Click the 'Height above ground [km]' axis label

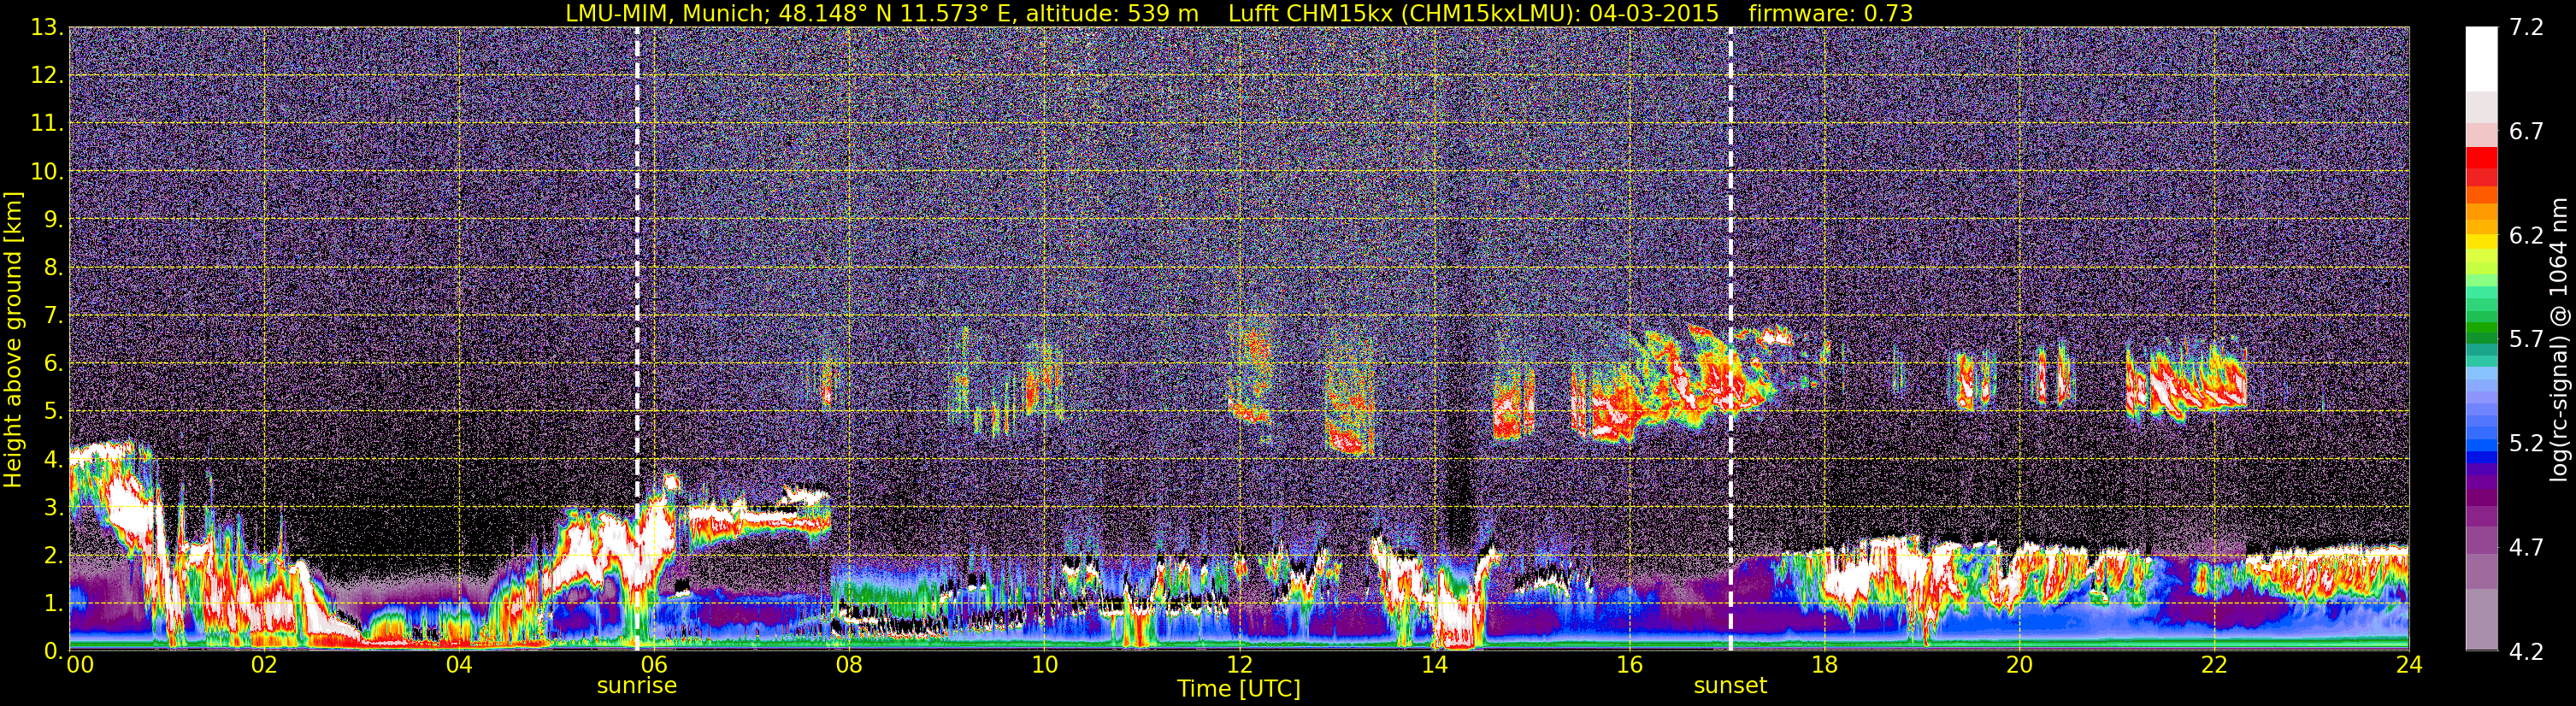13,339
